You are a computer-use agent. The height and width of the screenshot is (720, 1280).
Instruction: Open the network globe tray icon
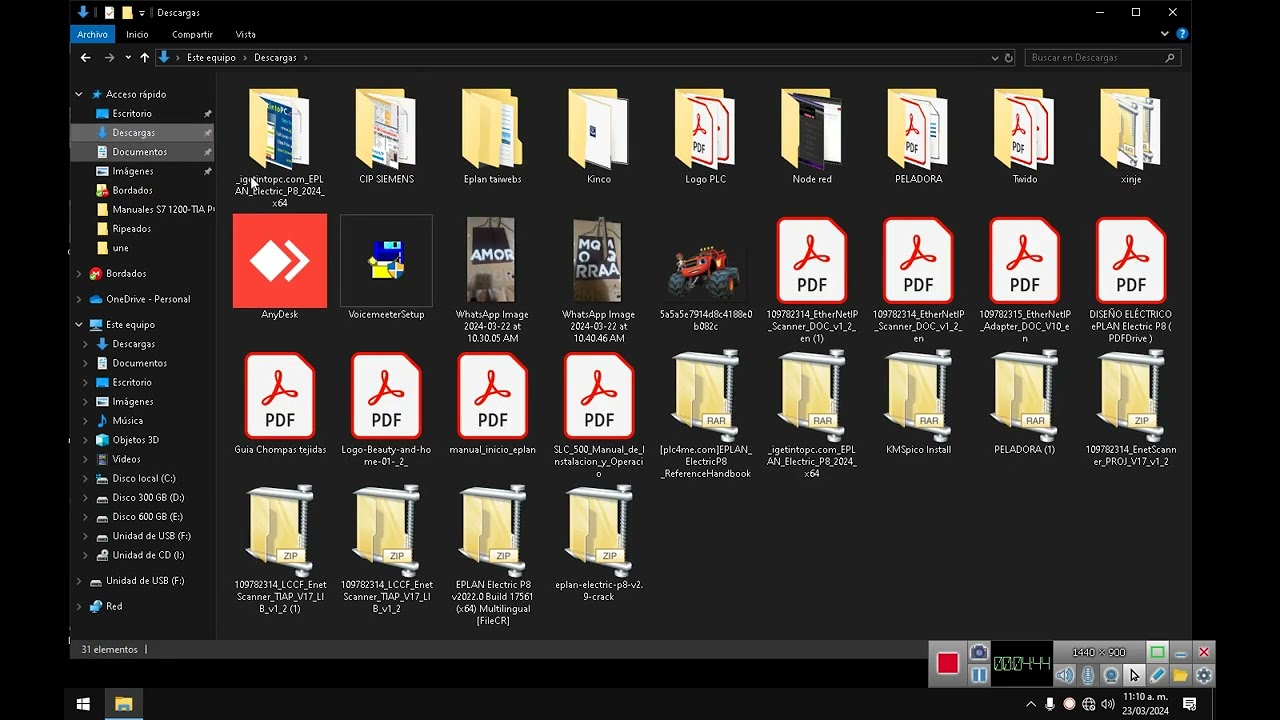point(1088,704)
